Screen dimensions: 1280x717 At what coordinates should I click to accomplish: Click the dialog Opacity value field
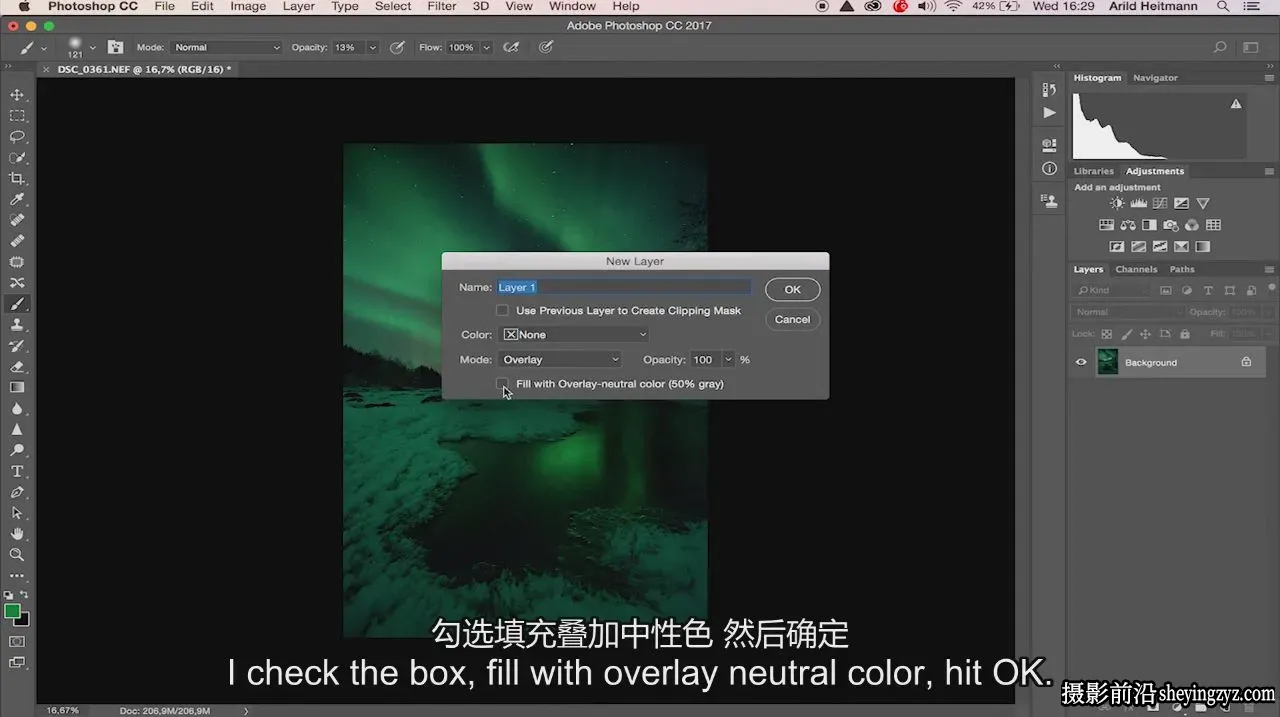point(705,360)
